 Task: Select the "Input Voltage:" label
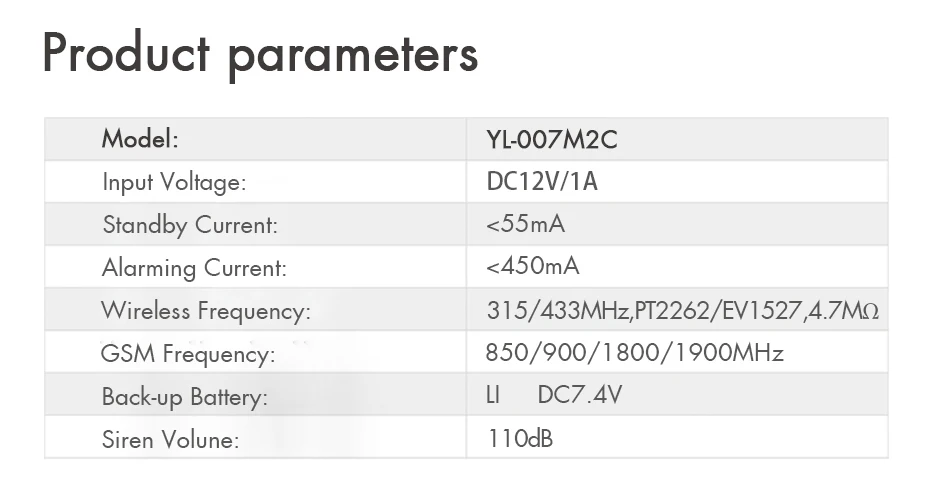pos(174,182)
